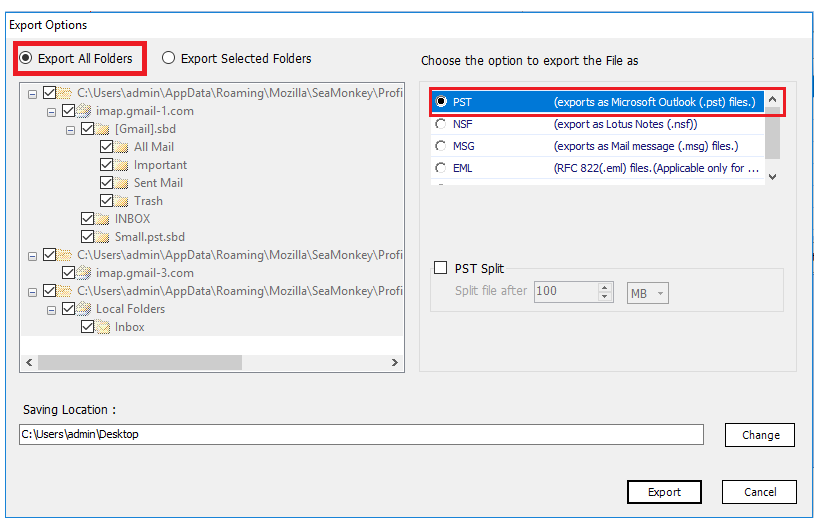Collapse the profile node containing Local Folders
The height and width of the screenshot is (527, 816).
click(x=32, y=292)
